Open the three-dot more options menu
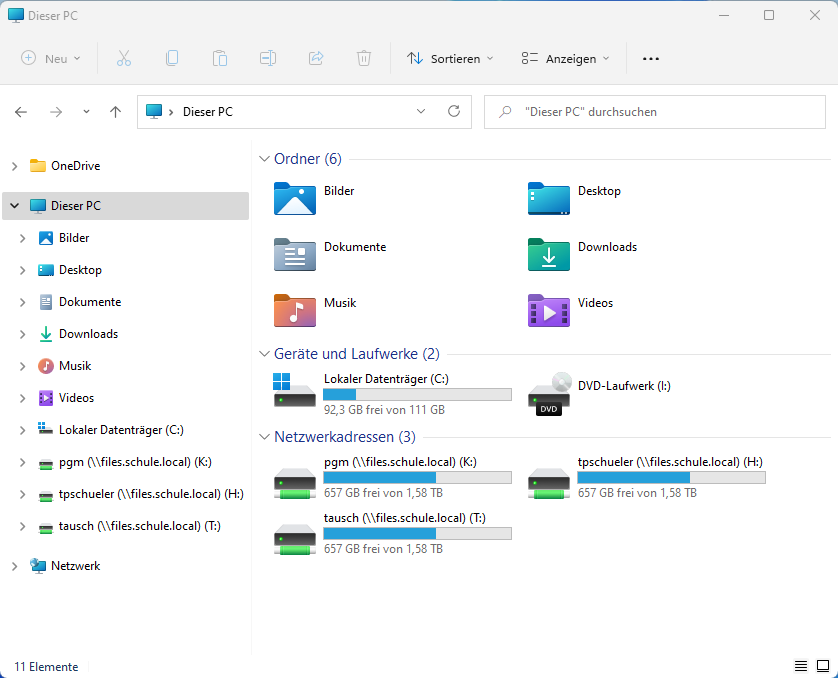This screenshot has height=678, width=838. click(x=650, y=59)
